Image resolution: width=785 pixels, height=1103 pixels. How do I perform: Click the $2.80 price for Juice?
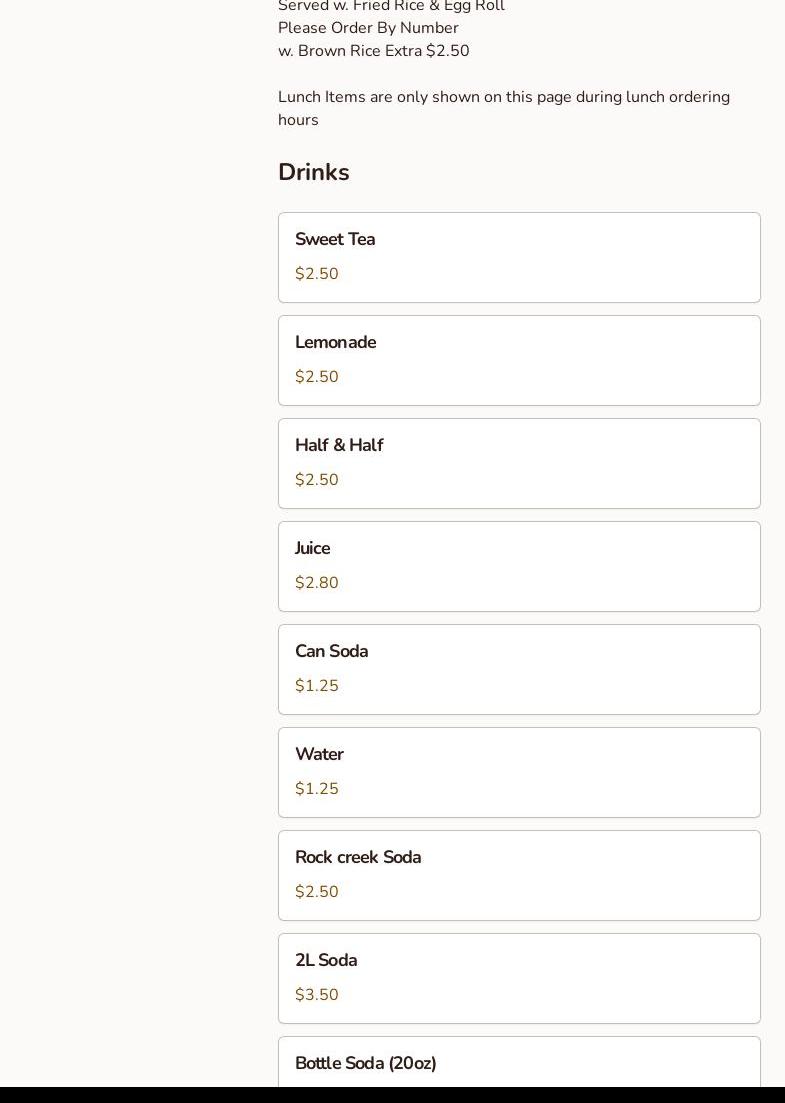pyautogui.click(x=317, y=583)
